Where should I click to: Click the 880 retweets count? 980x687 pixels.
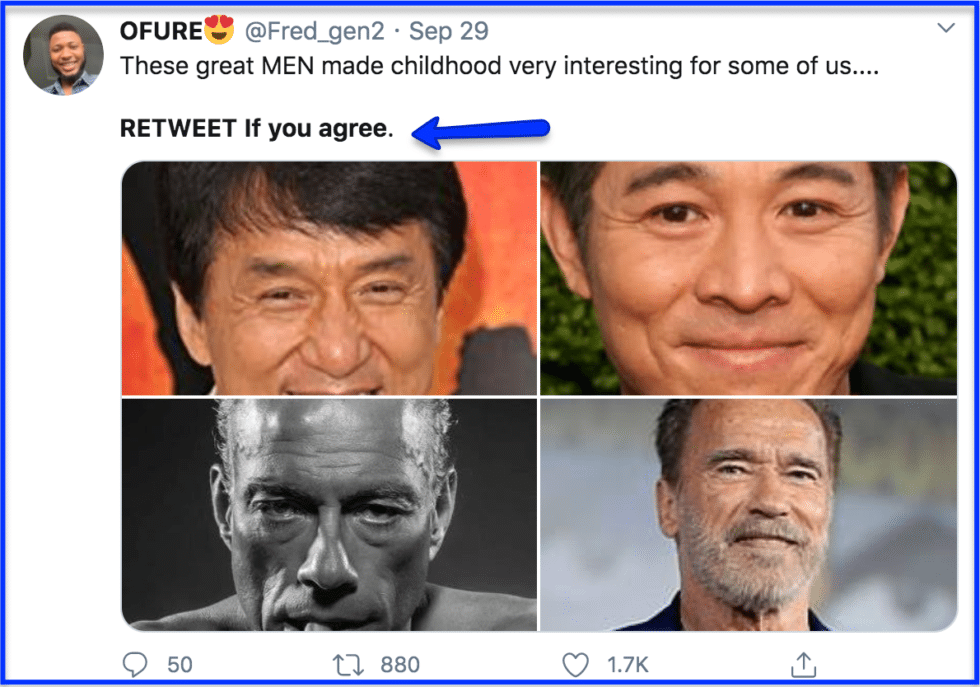(400, 664)
